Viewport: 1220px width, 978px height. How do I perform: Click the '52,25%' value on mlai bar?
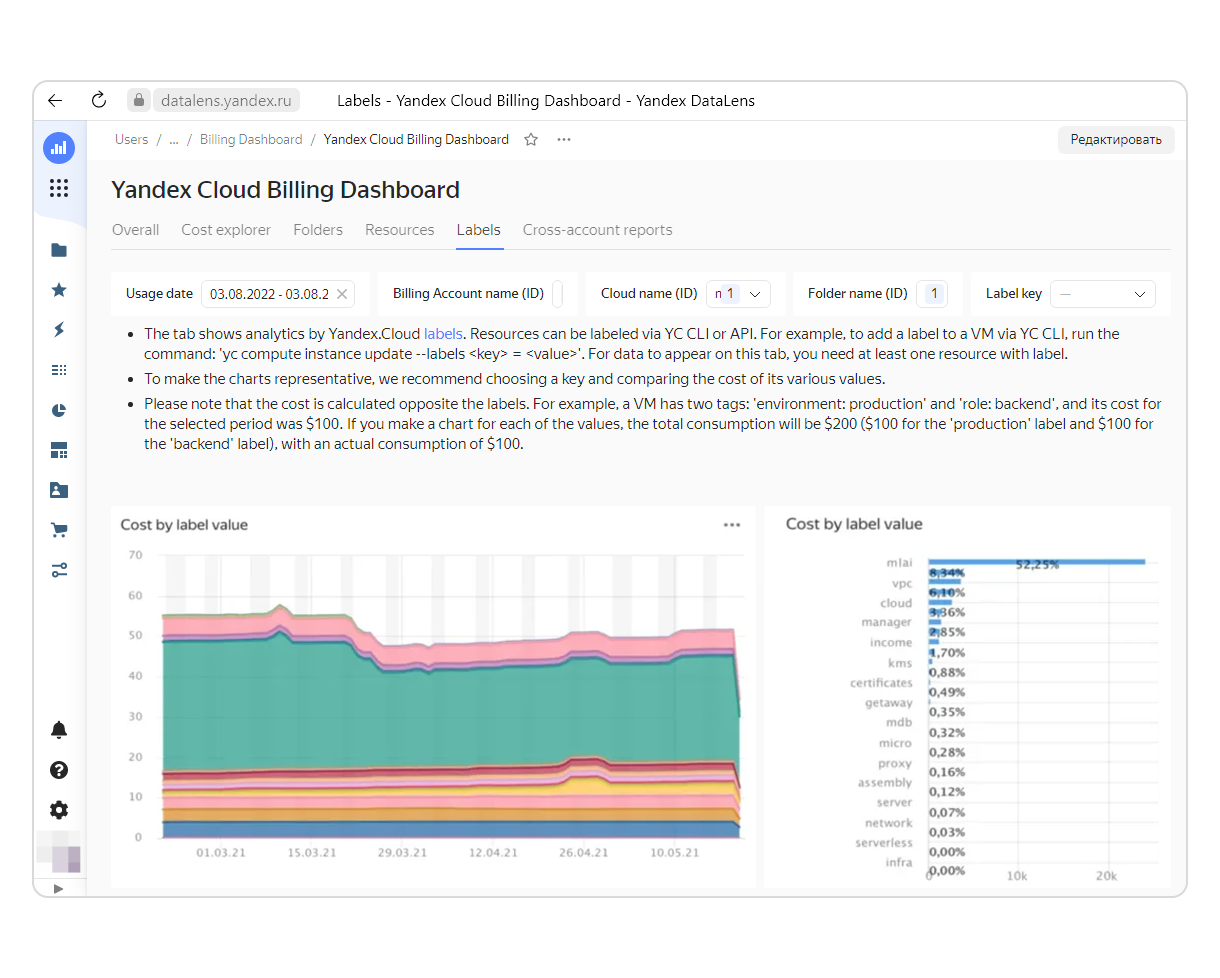(1037, 564)
